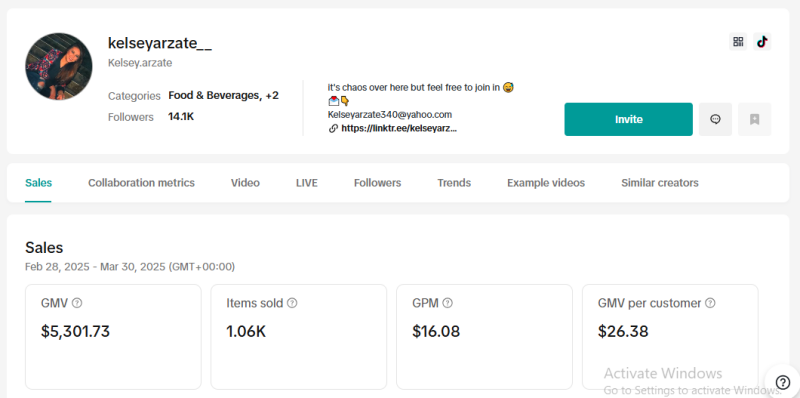Click the link chain icon beside linktr.ee
Viewport: 800px width, 398px height.
point(333,129)
